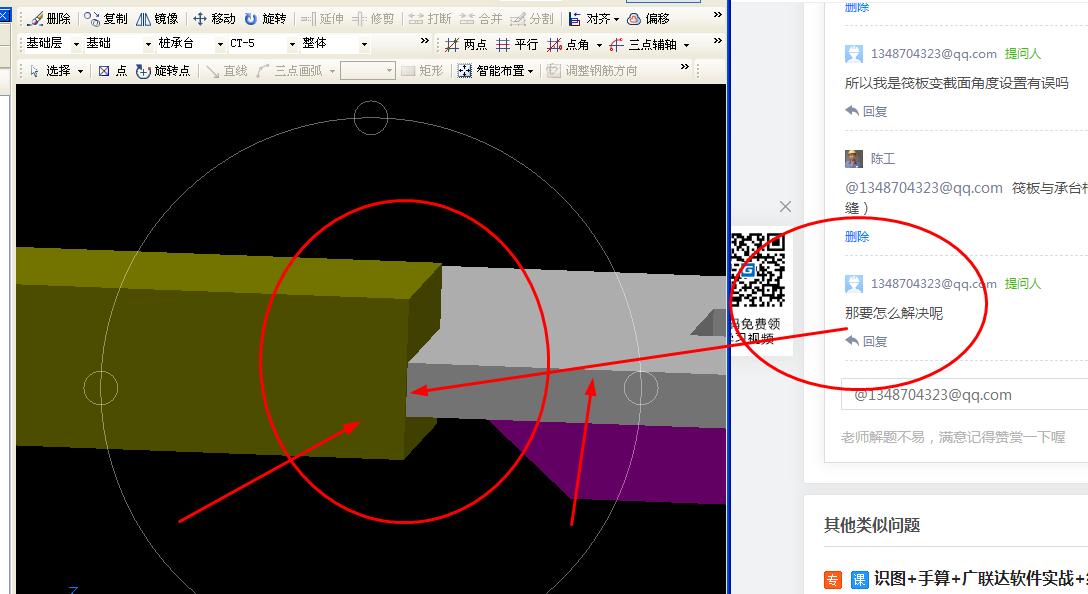Image resolution: width=1088 pixels, height=594 pixels.
Task: Expand the 点角 dropdown arrow
Action: point(600,45)
